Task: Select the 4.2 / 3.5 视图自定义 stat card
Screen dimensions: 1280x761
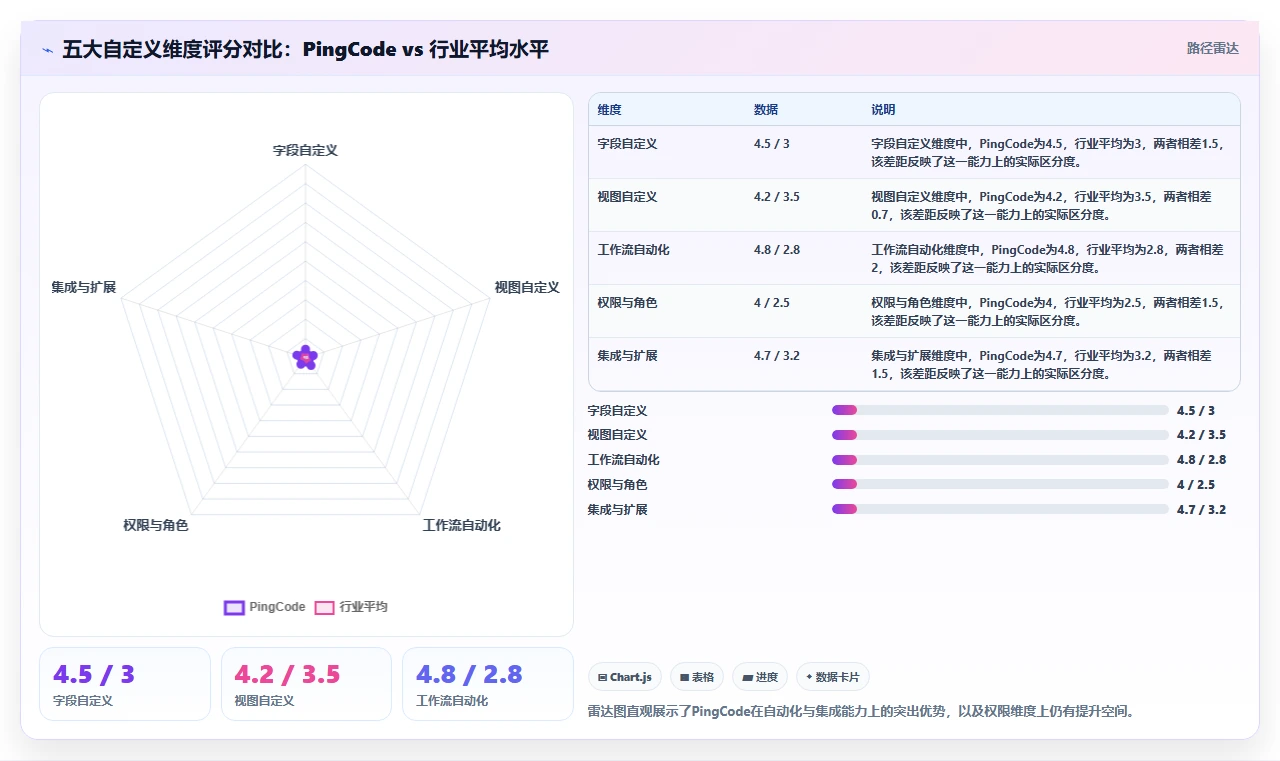Action: point(306,684)
